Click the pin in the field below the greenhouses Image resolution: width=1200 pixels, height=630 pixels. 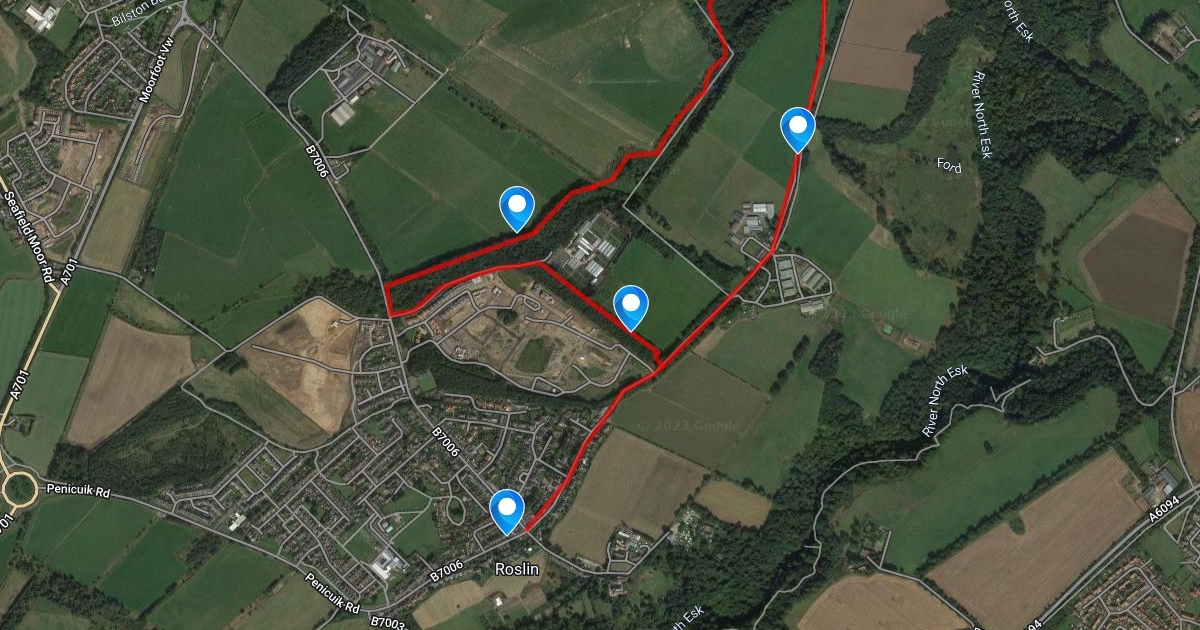(630, 308)
